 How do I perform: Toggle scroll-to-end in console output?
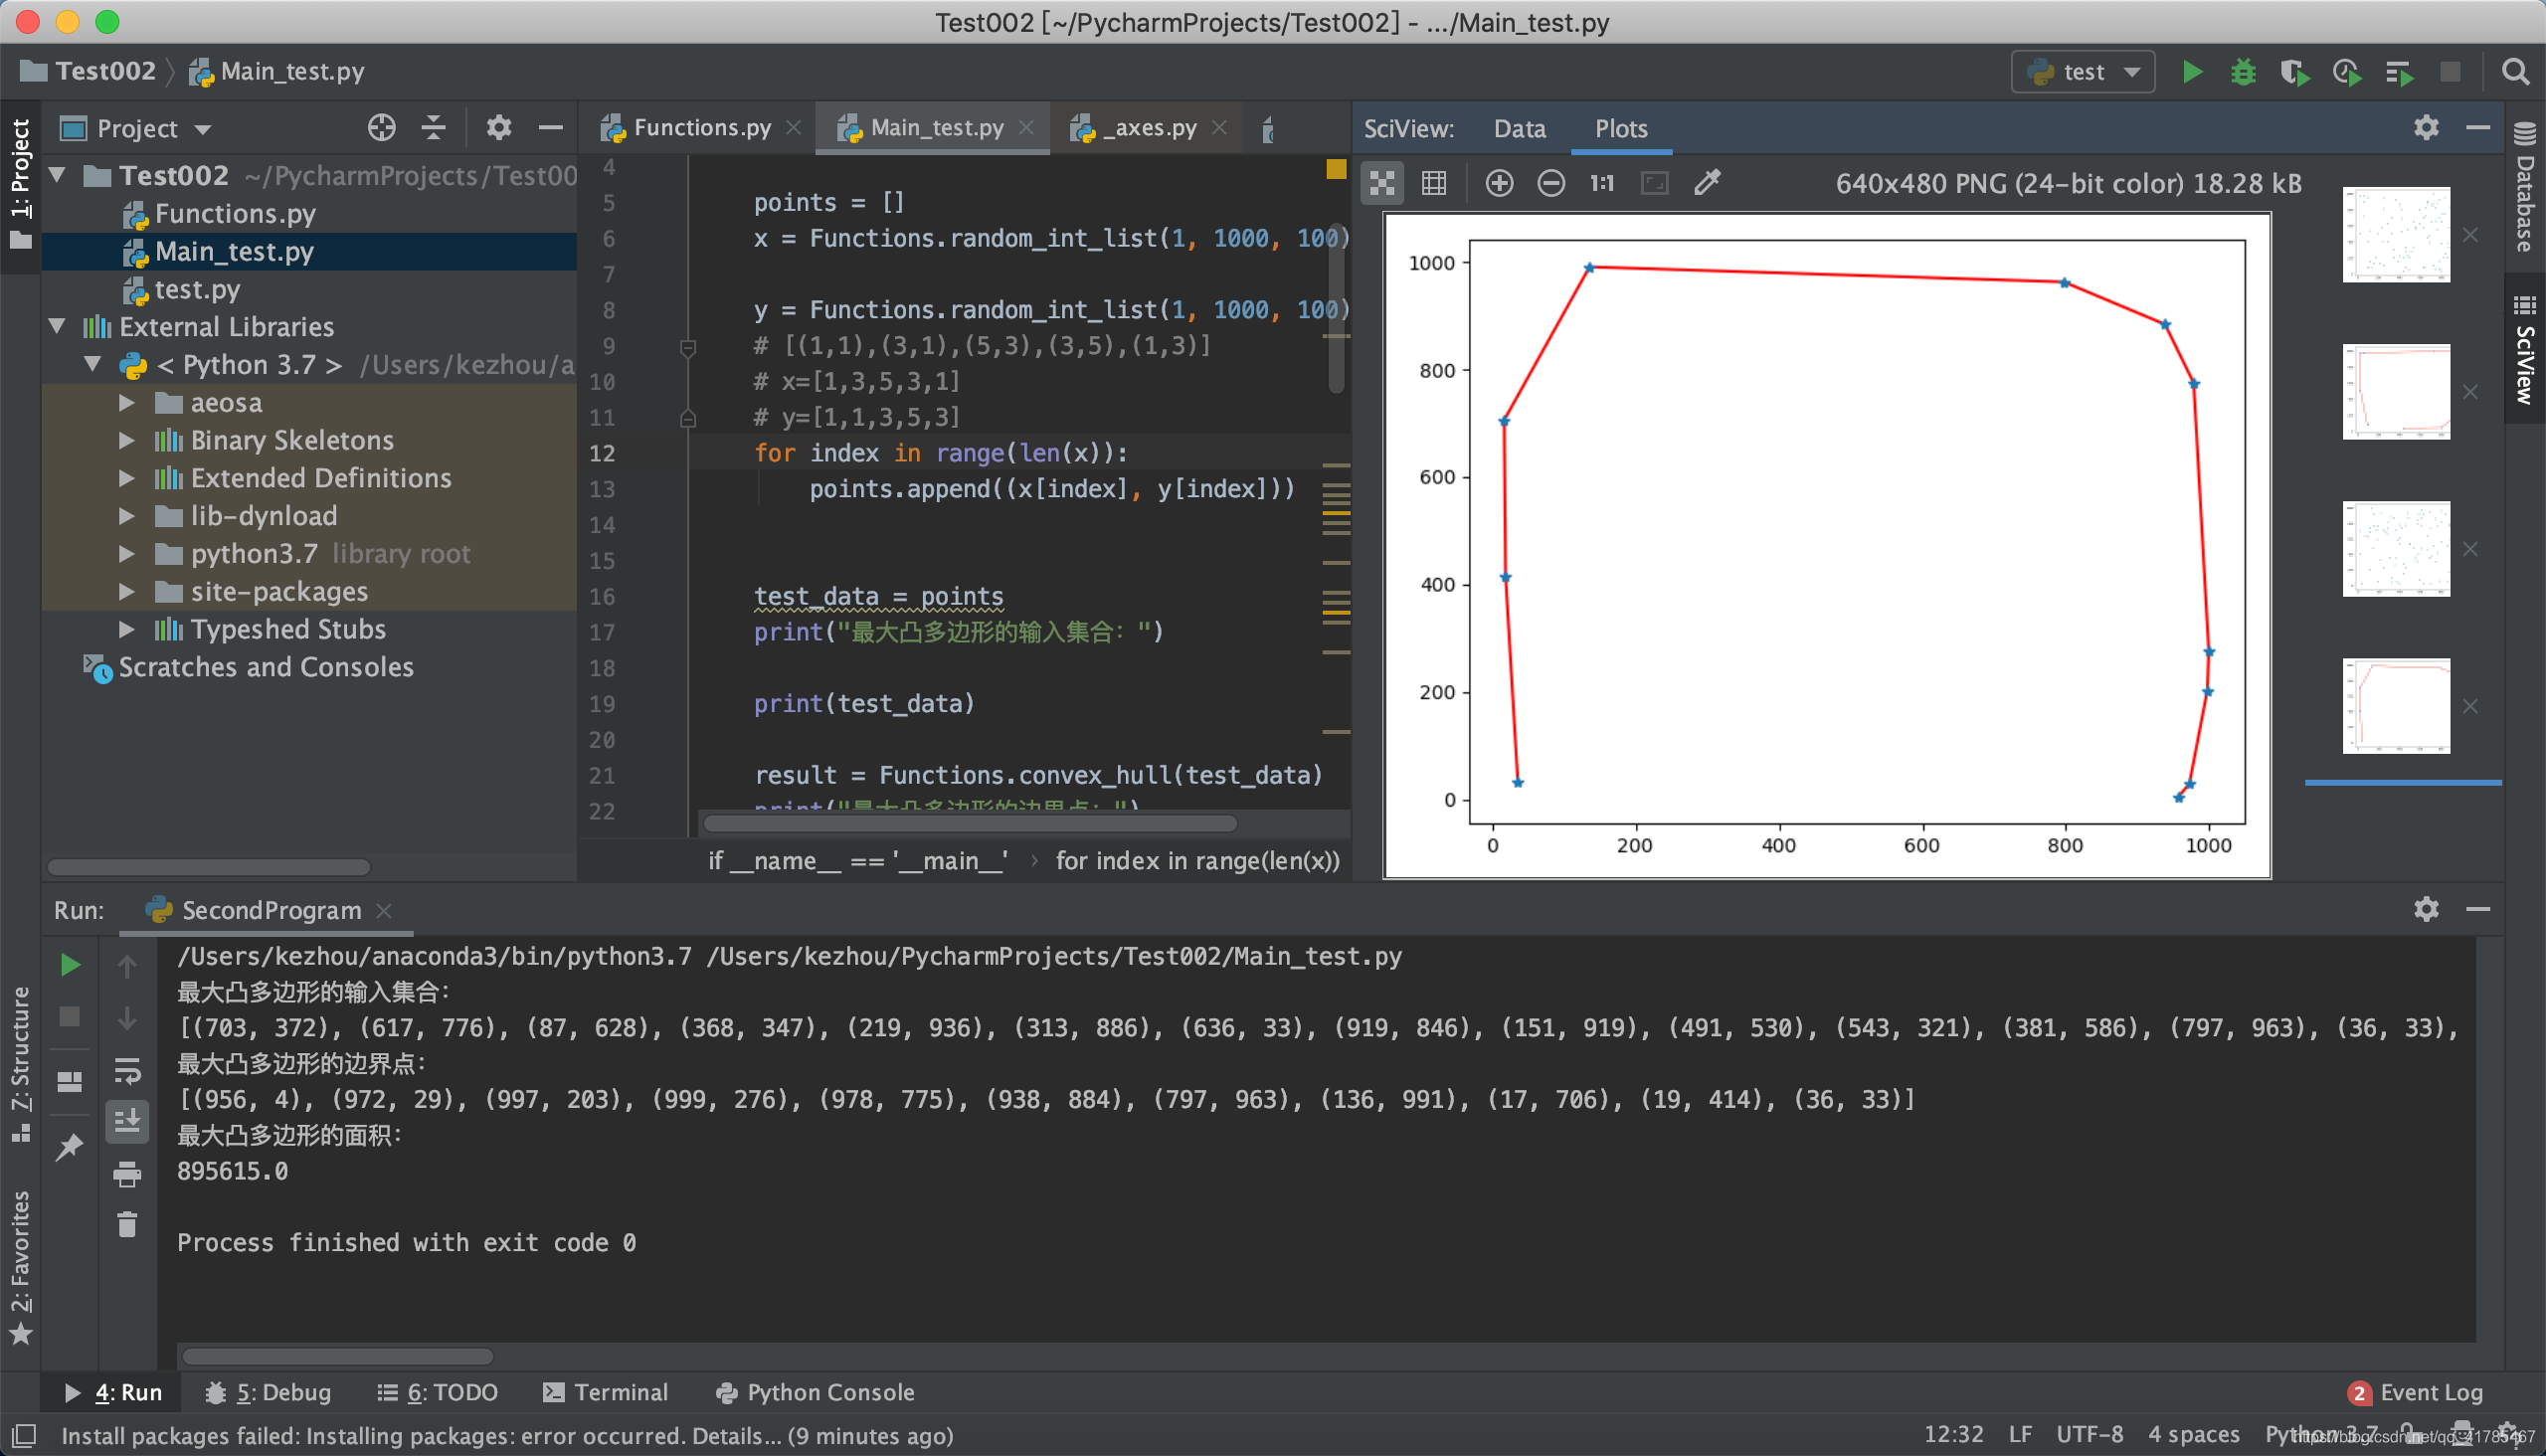coord(127,1121)
